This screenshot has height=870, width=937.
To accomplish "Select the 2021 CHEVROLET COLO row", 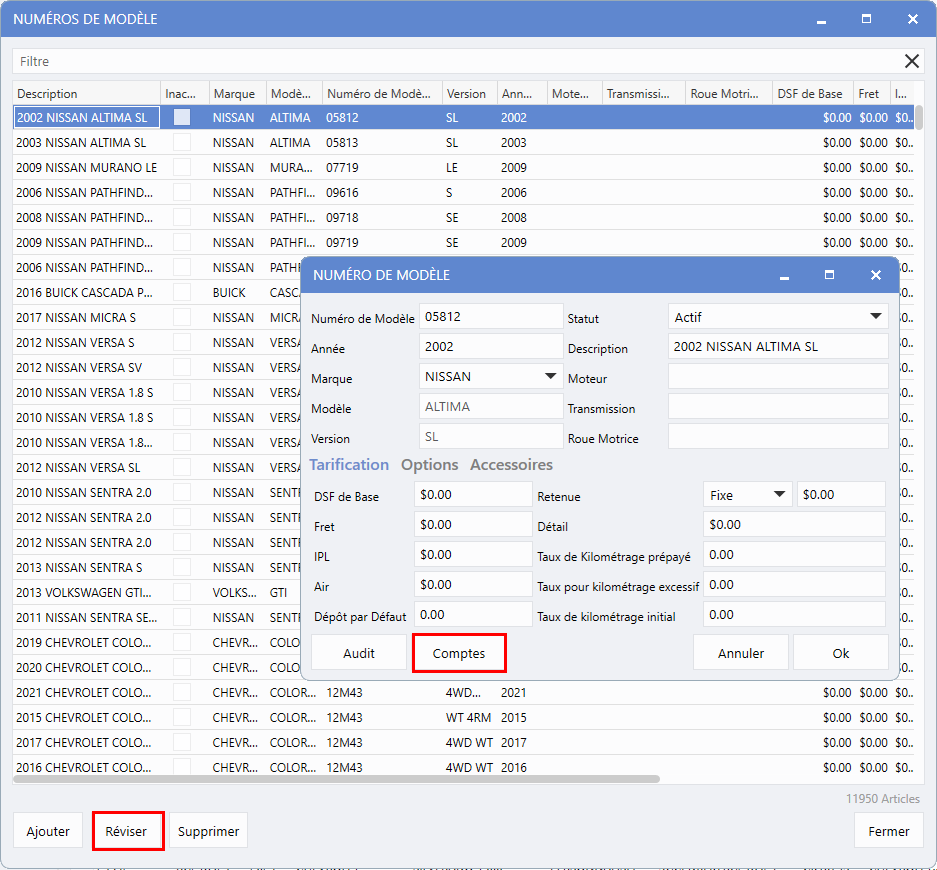I will tap(463, 693).
